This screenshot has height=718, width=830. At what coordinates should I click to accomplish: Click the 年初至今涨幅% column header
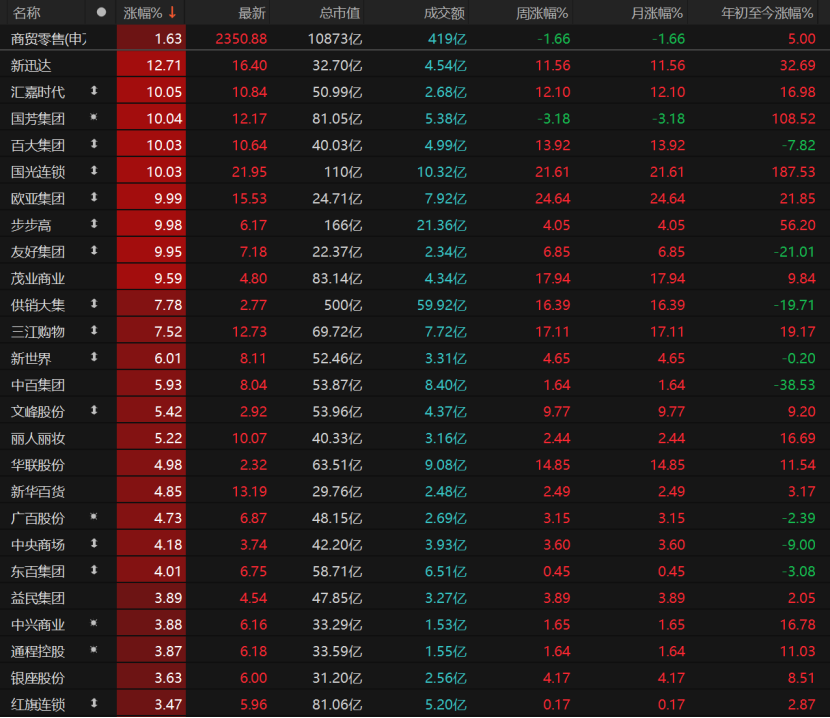pyautogui.click(x=768, y=13)
